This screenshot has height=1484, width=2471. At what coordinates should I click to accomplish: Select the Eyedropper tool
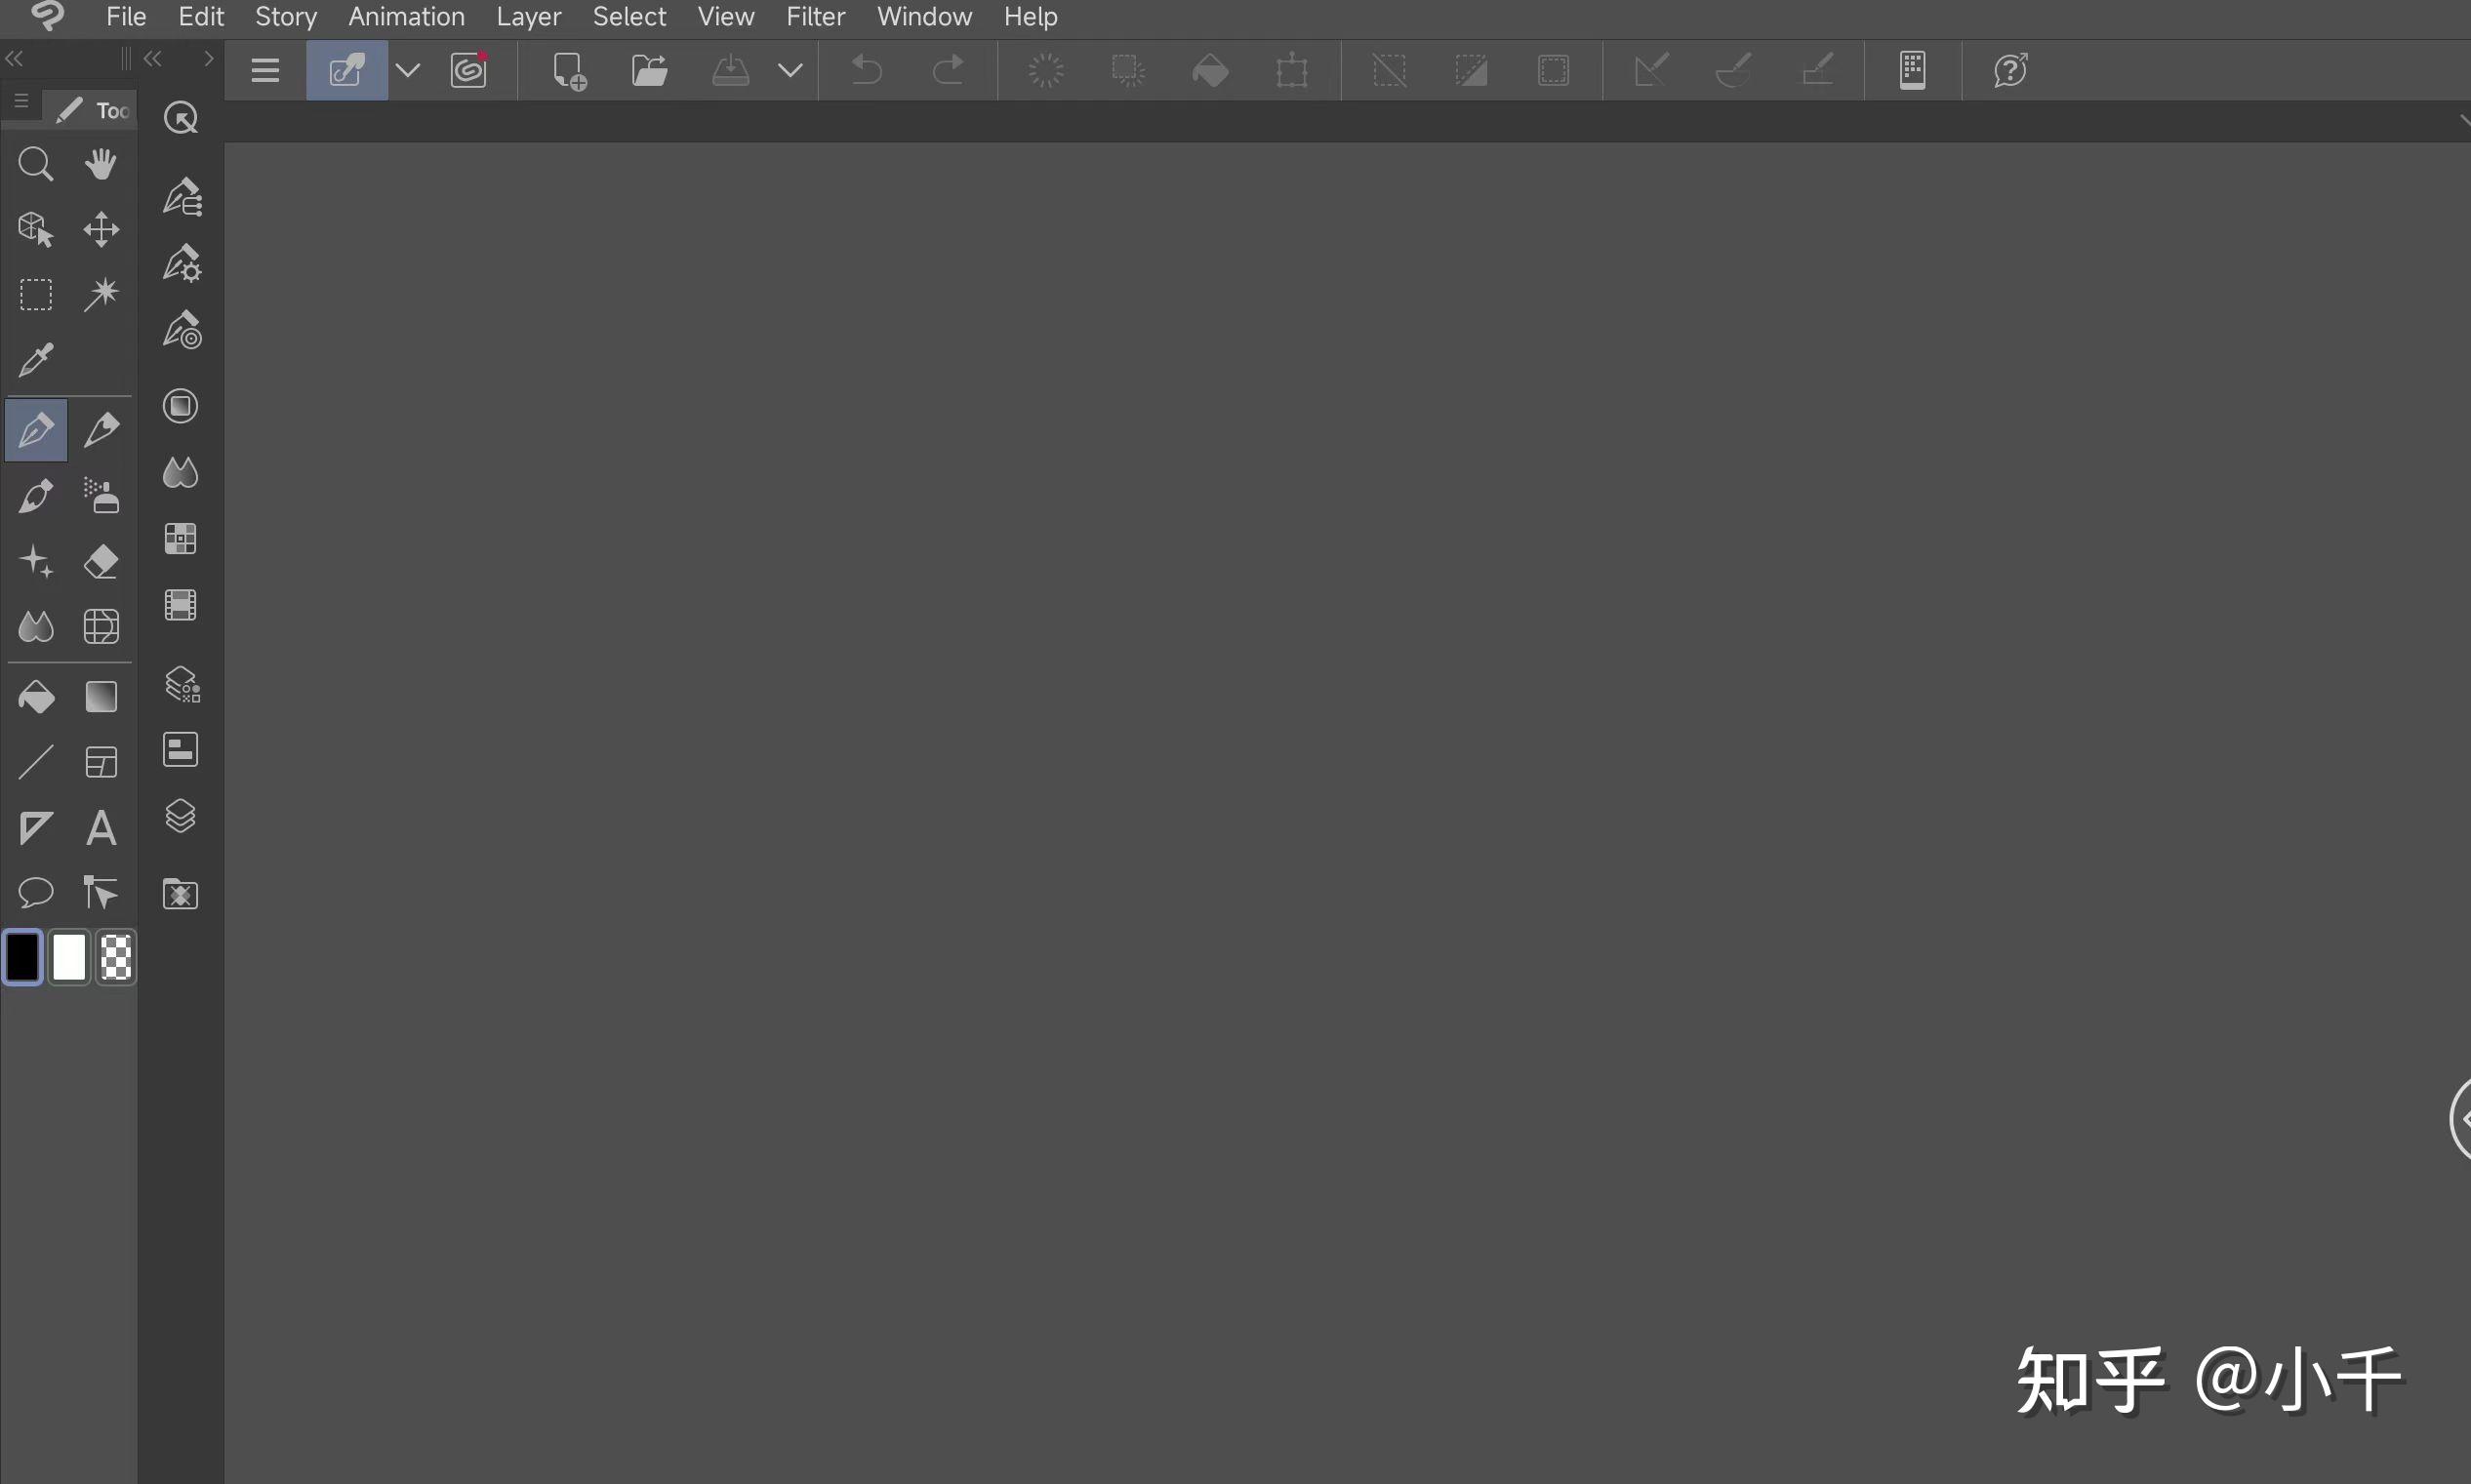(36, 359)
